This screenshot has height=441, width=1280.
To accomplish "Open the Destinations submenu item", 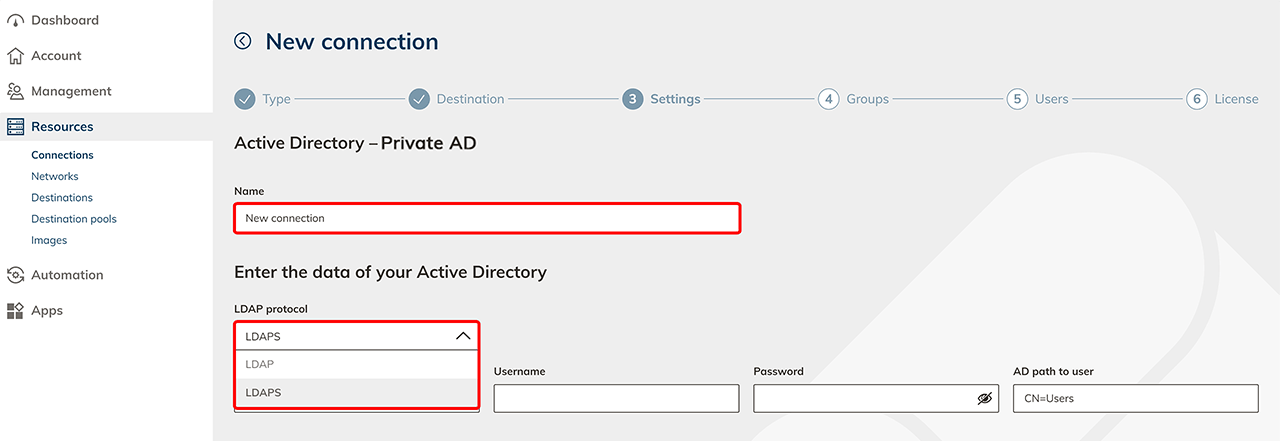I will point(62,198).
